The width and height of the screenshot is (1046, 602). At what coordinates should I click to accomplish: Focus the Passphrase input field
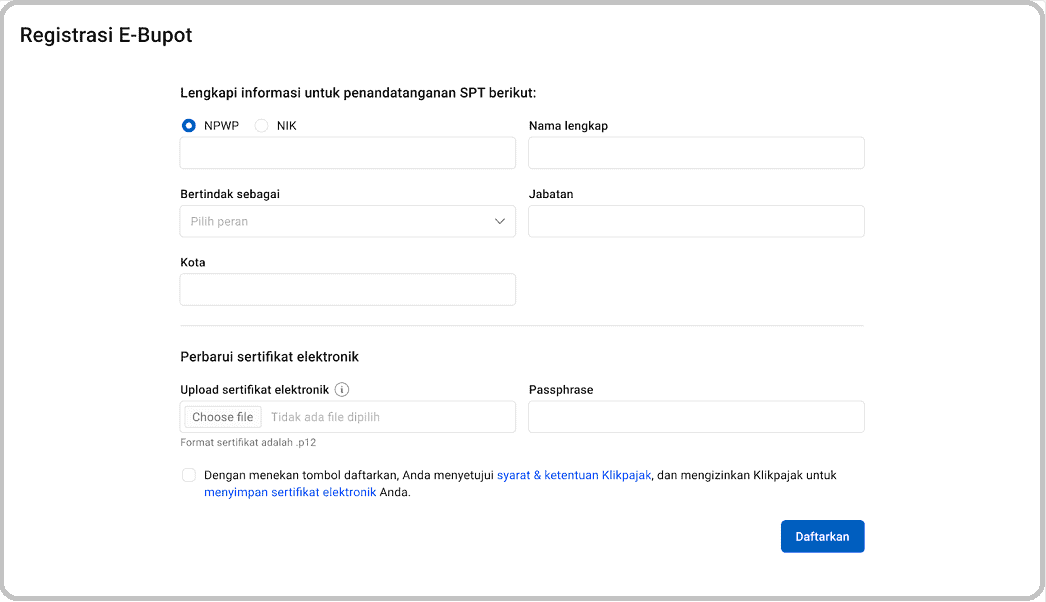point(696,416)
